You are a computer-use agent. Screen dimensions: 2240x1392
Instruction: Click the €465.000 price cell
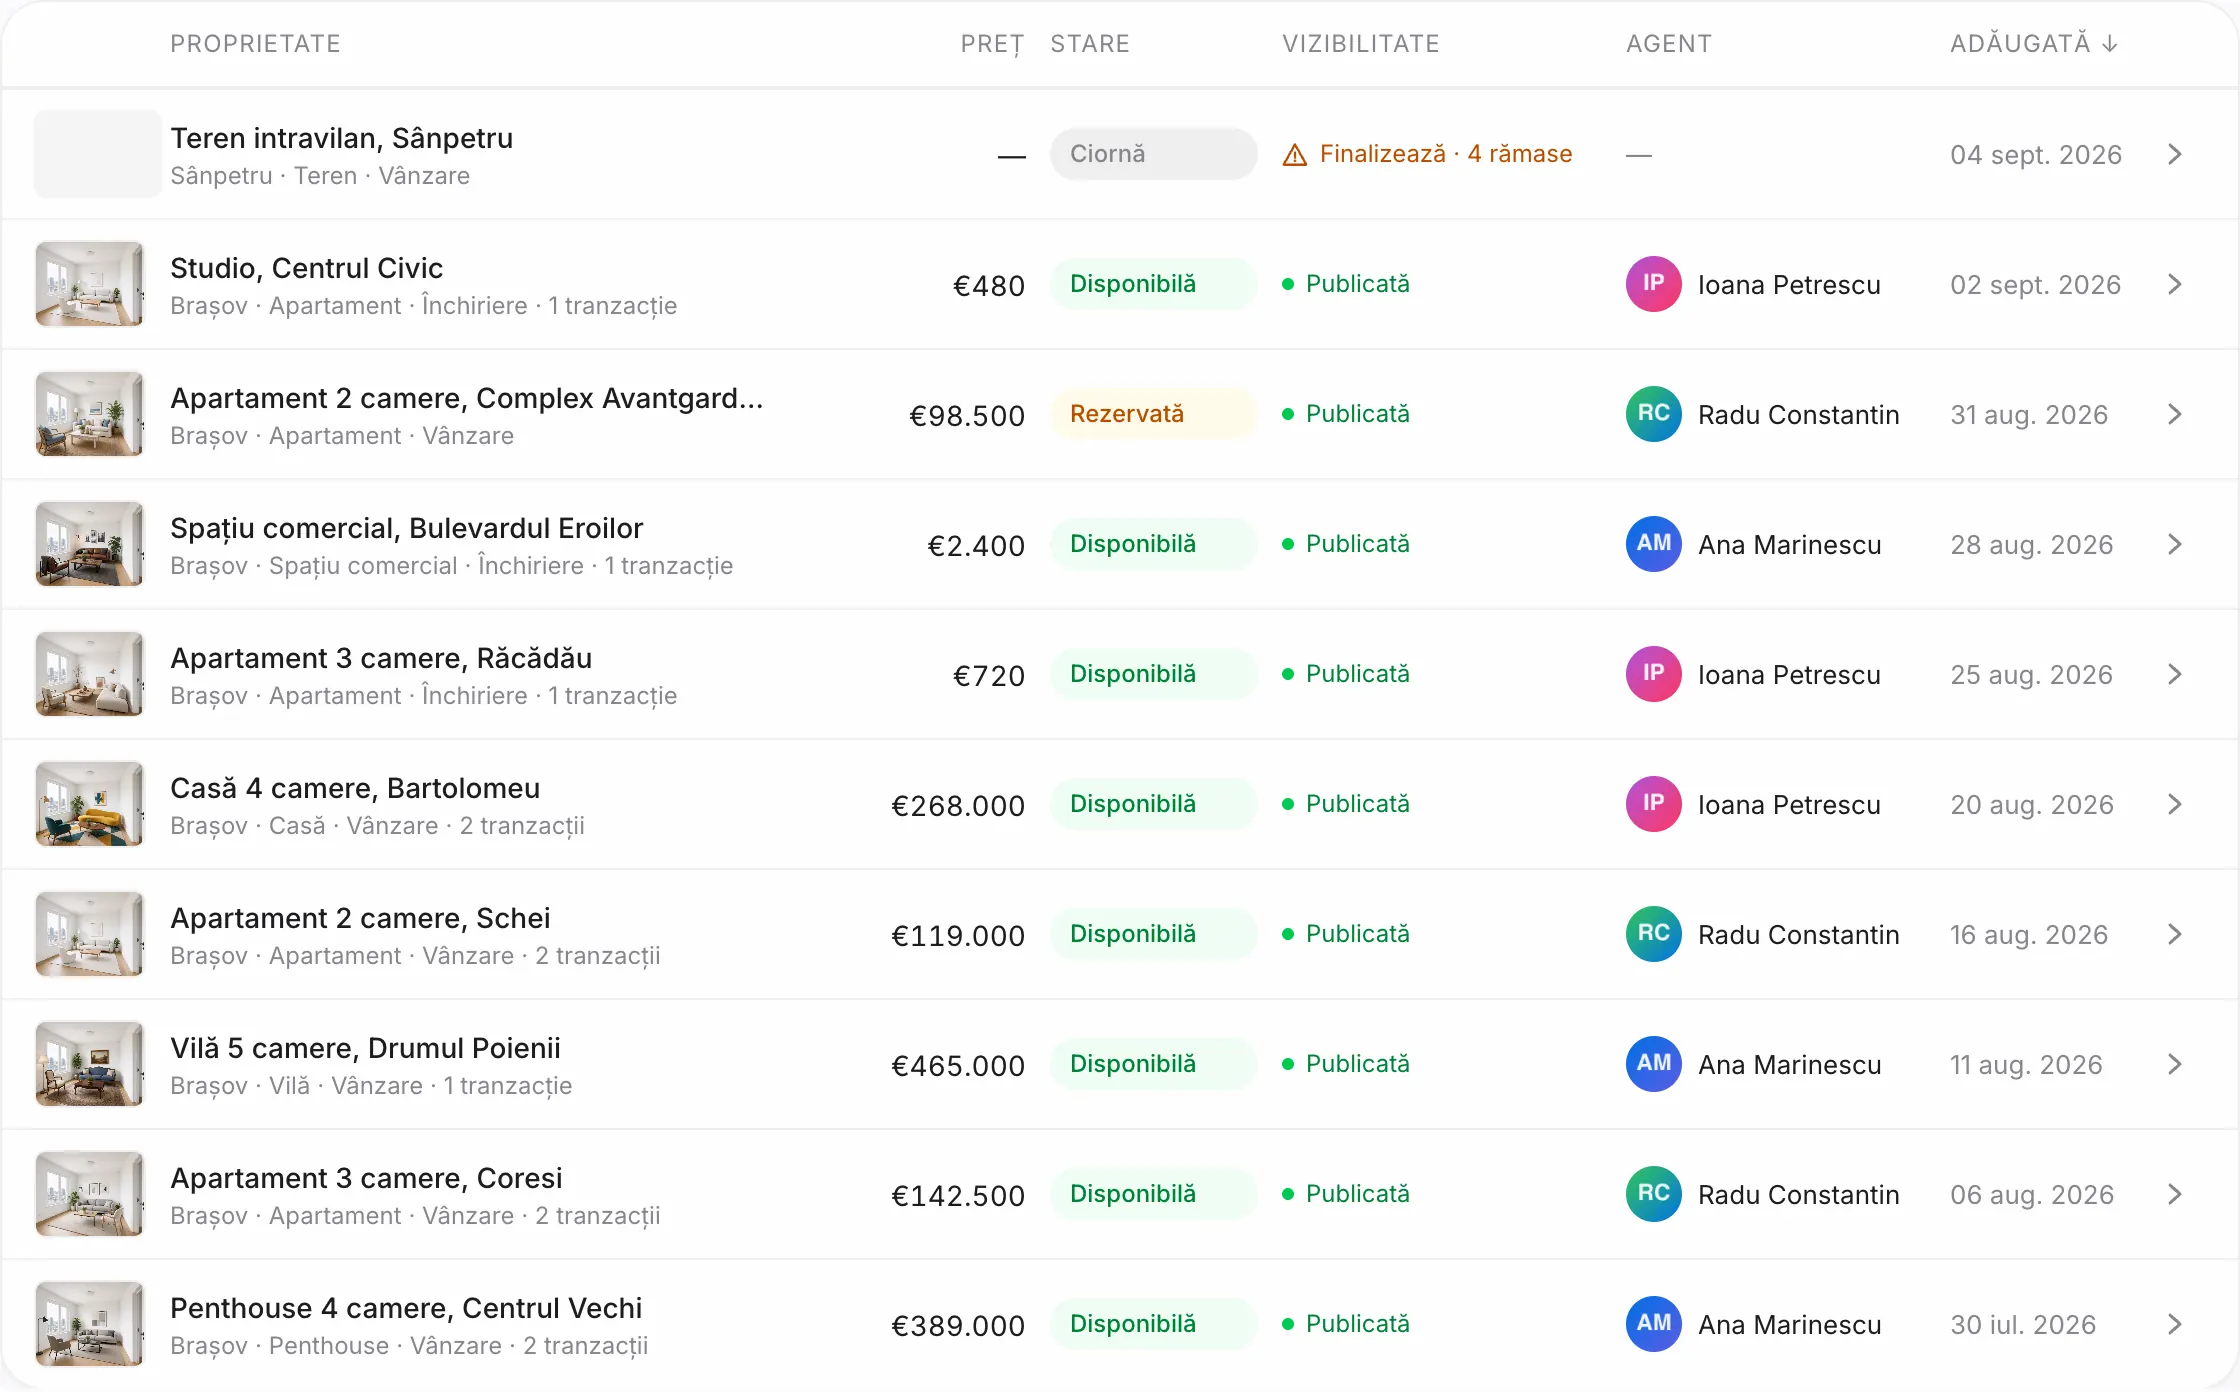click(x=958, y=1066)
